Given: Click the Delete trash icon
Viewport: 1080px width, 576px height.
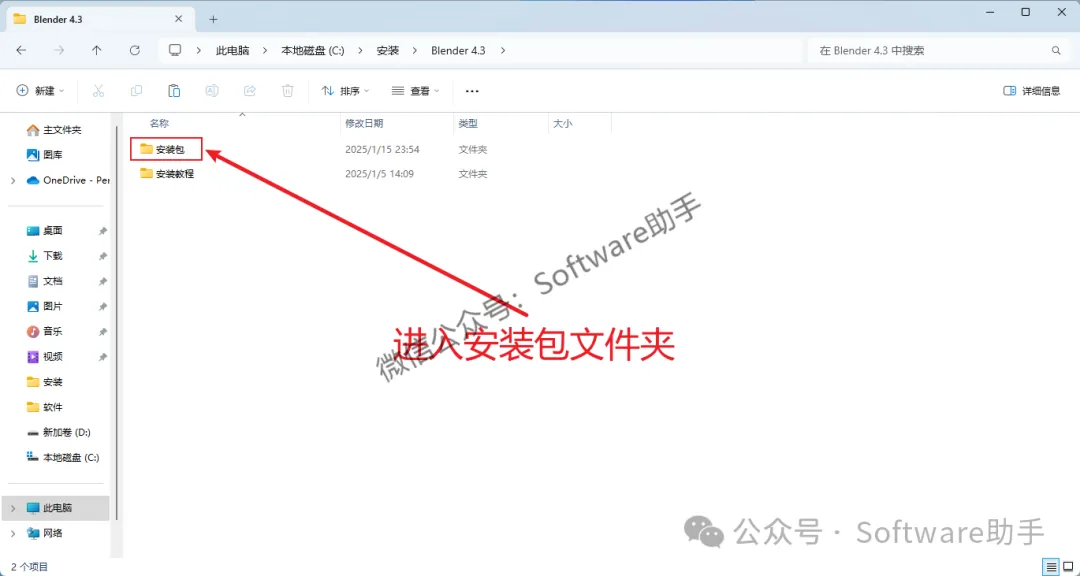Looking at the screenshot, I should pyautogui.click(x=288, y=91).
